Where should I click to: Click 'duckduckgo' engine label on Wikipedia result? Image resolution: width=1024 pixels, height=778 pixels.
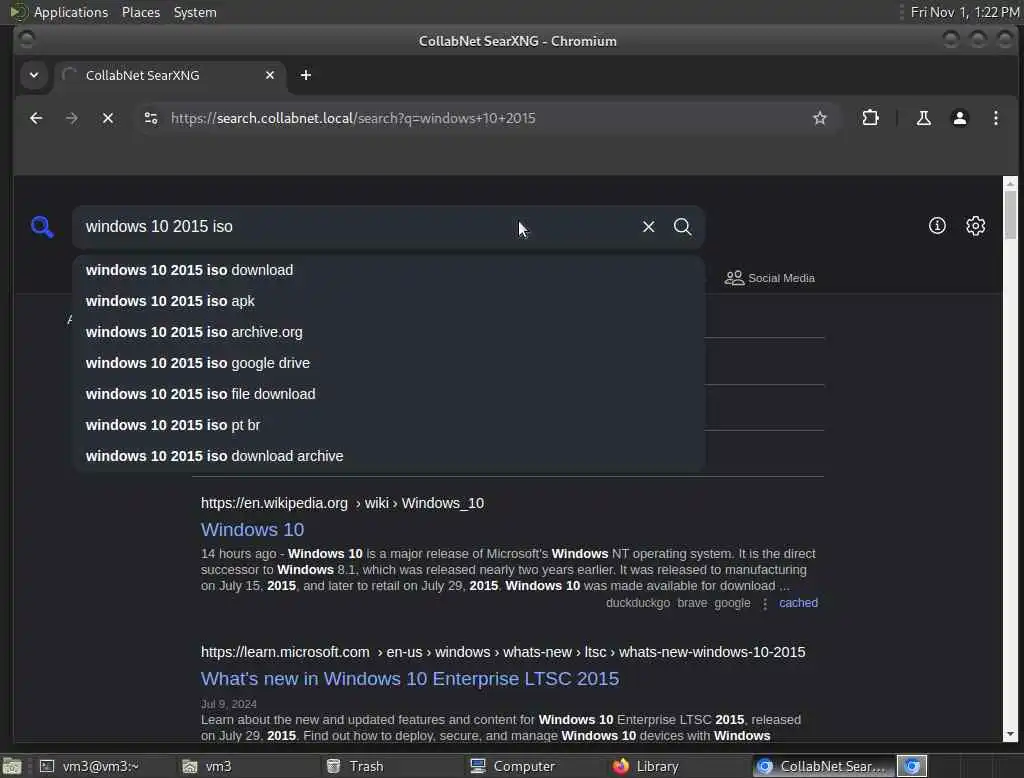click(637, 603)
